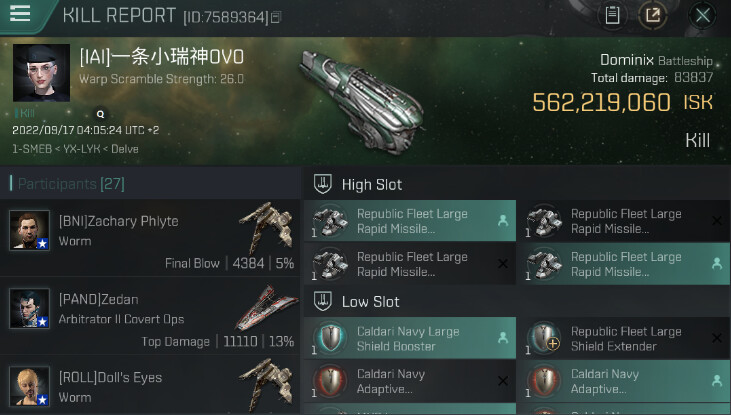This screenshot has height=415, width=731.
Task: Click the victim pilot portrait
Action: pos(41,73)
